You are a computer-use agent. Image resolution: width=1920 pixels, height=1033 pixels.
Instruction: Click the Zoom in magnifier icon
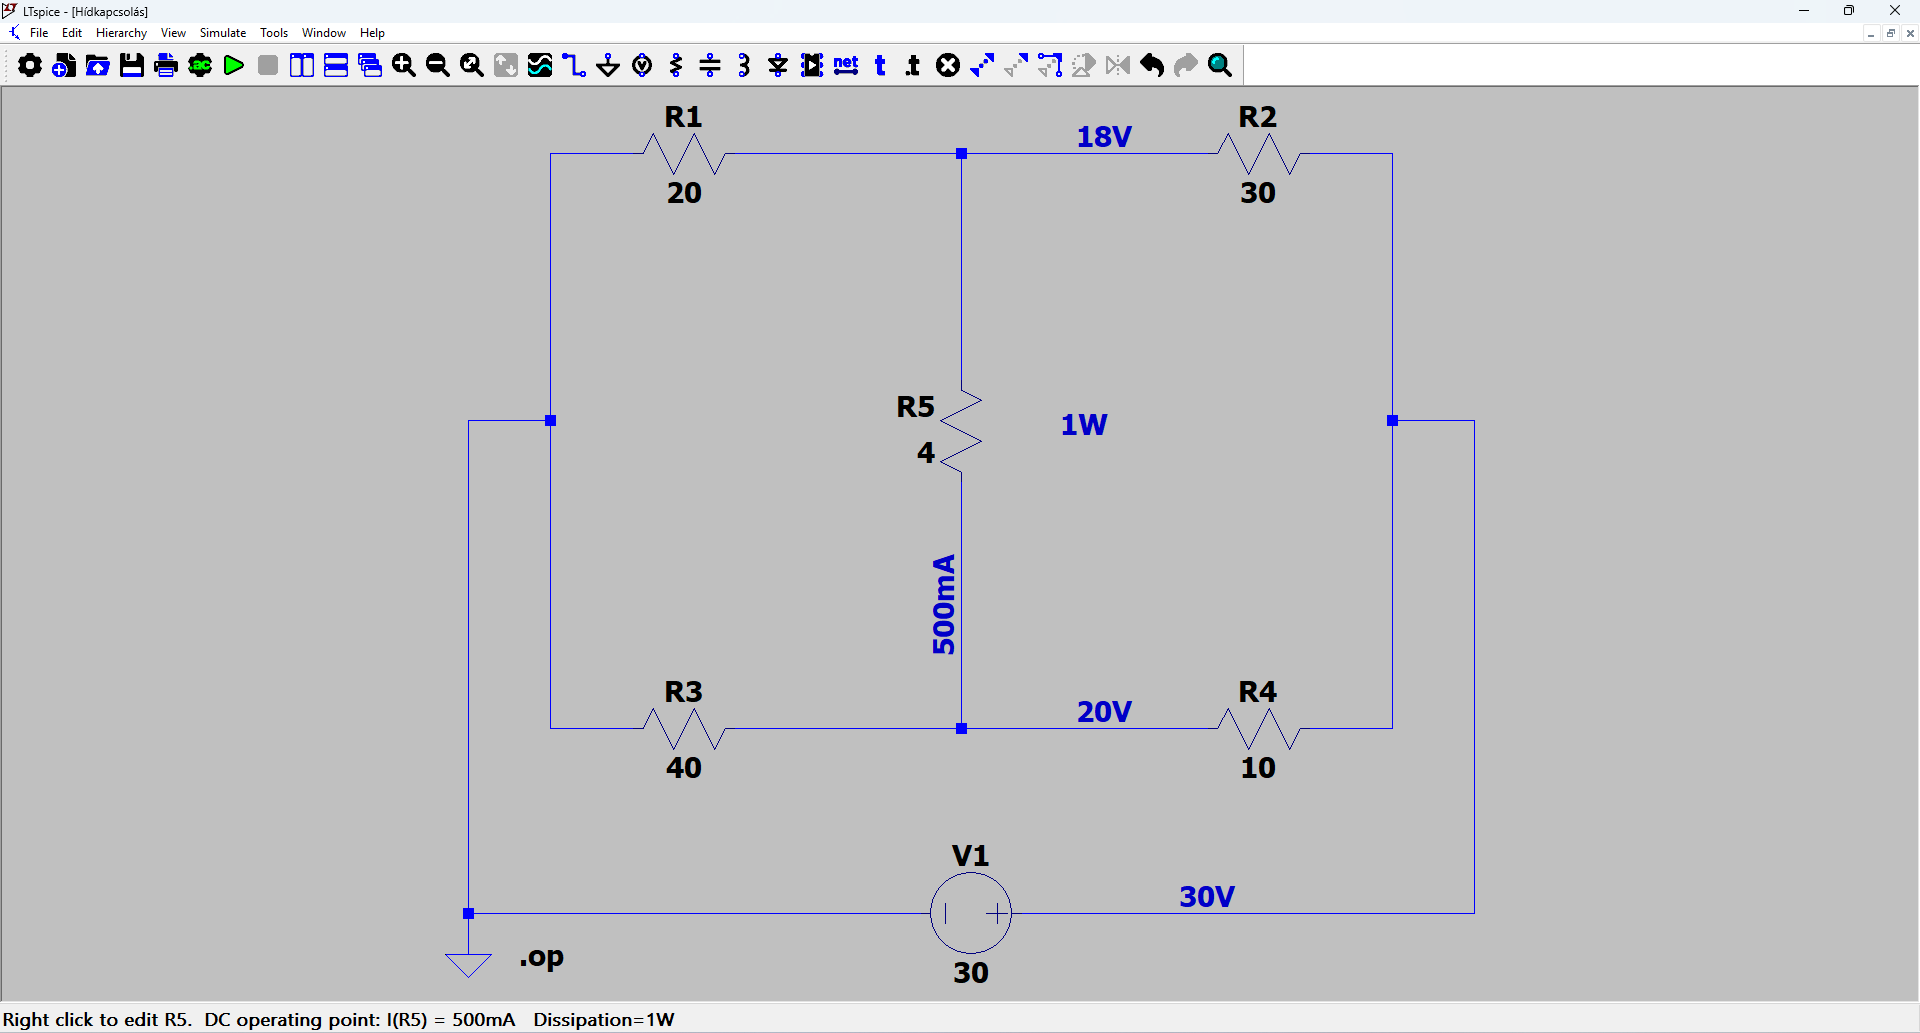pyautogui.click(x=404, y=66)
